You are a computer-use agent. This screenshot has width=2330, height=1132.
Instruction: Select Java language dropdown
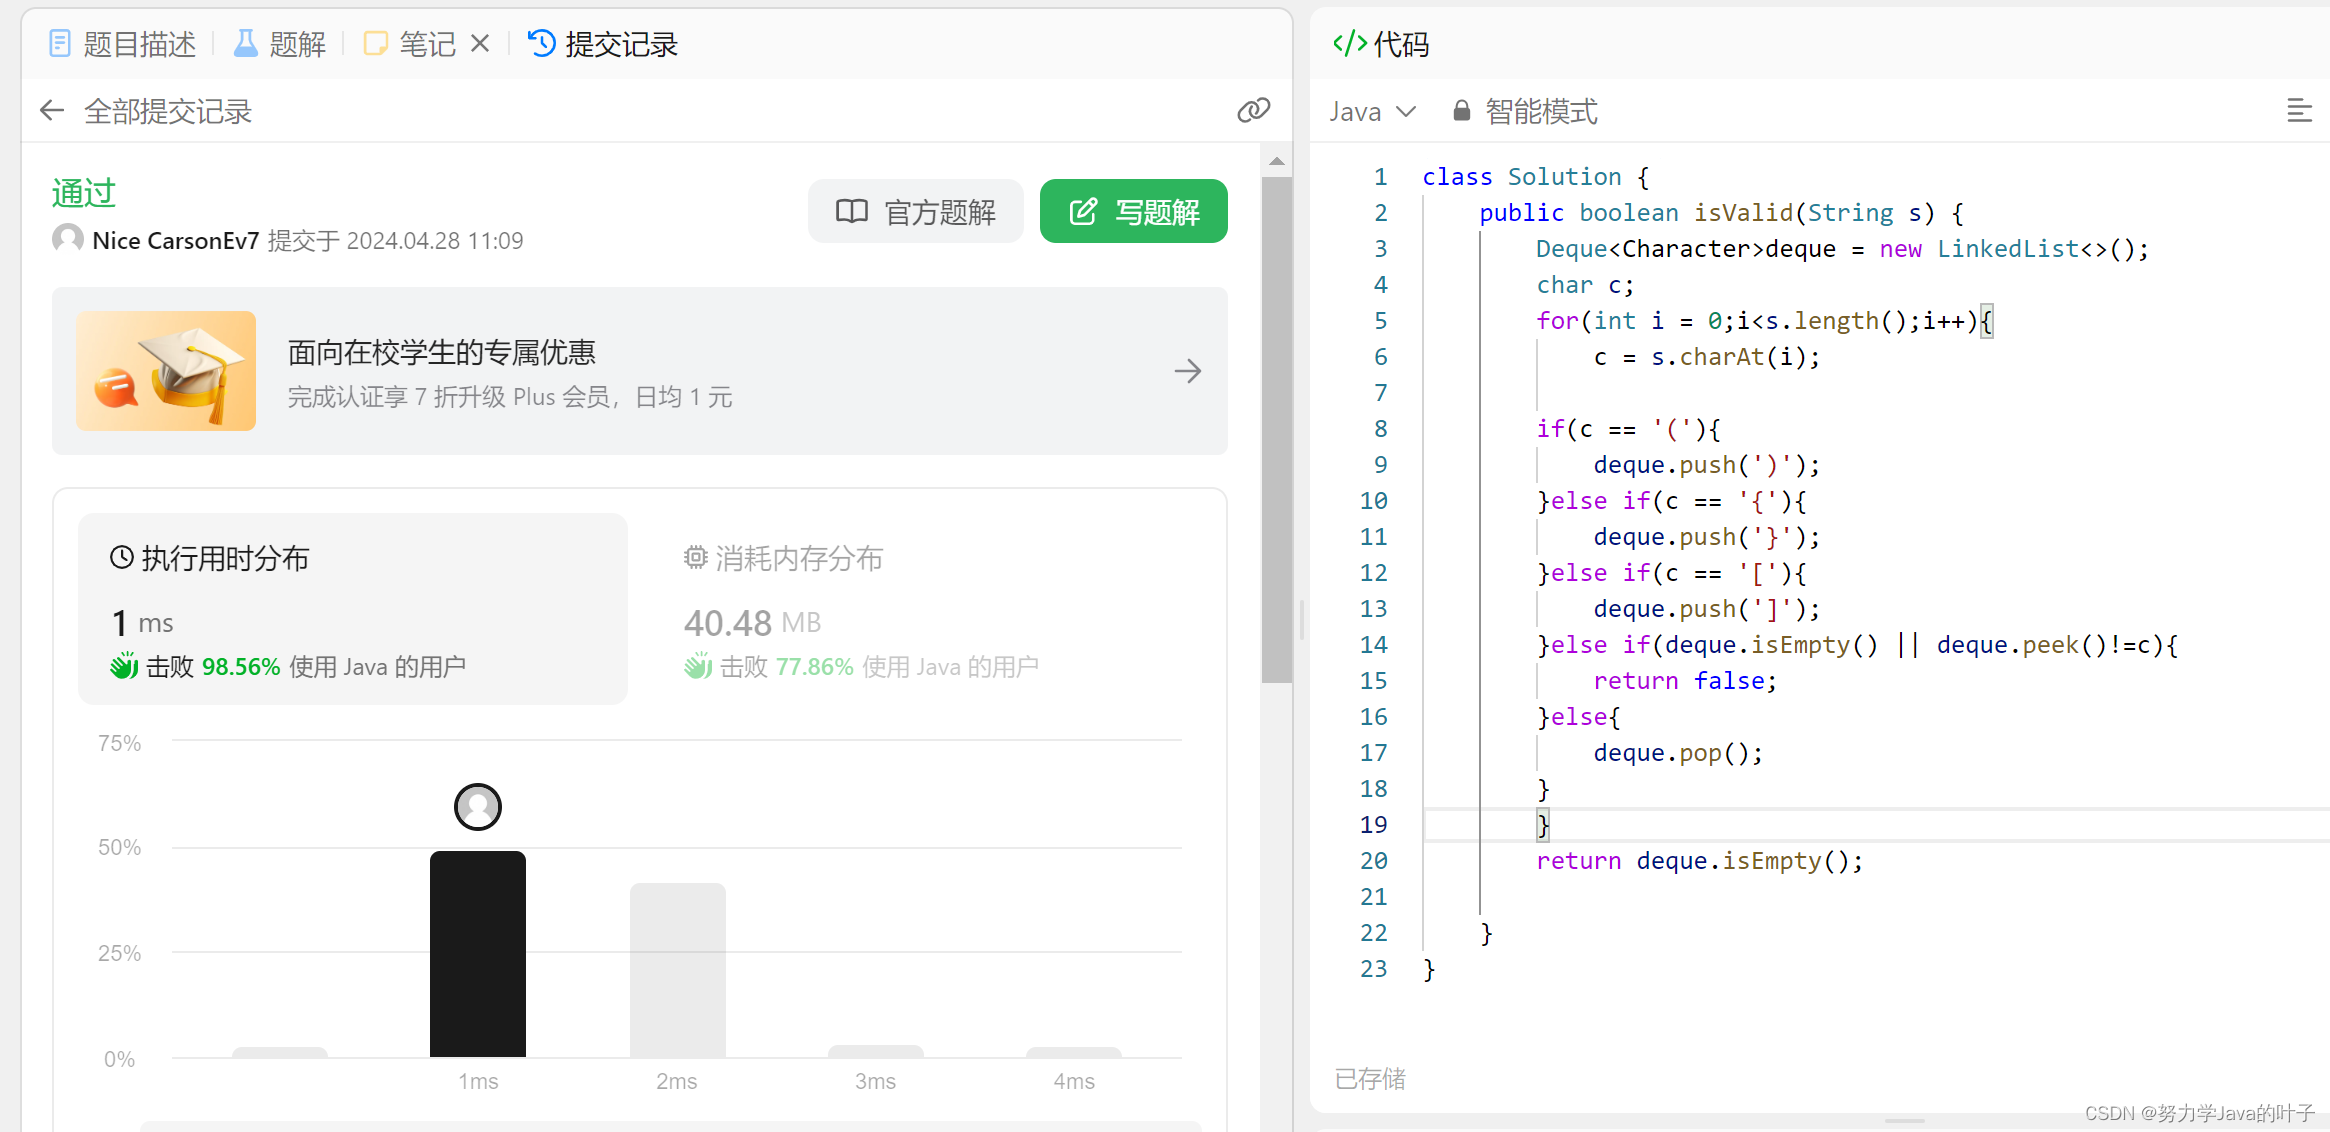[1367, 110]
